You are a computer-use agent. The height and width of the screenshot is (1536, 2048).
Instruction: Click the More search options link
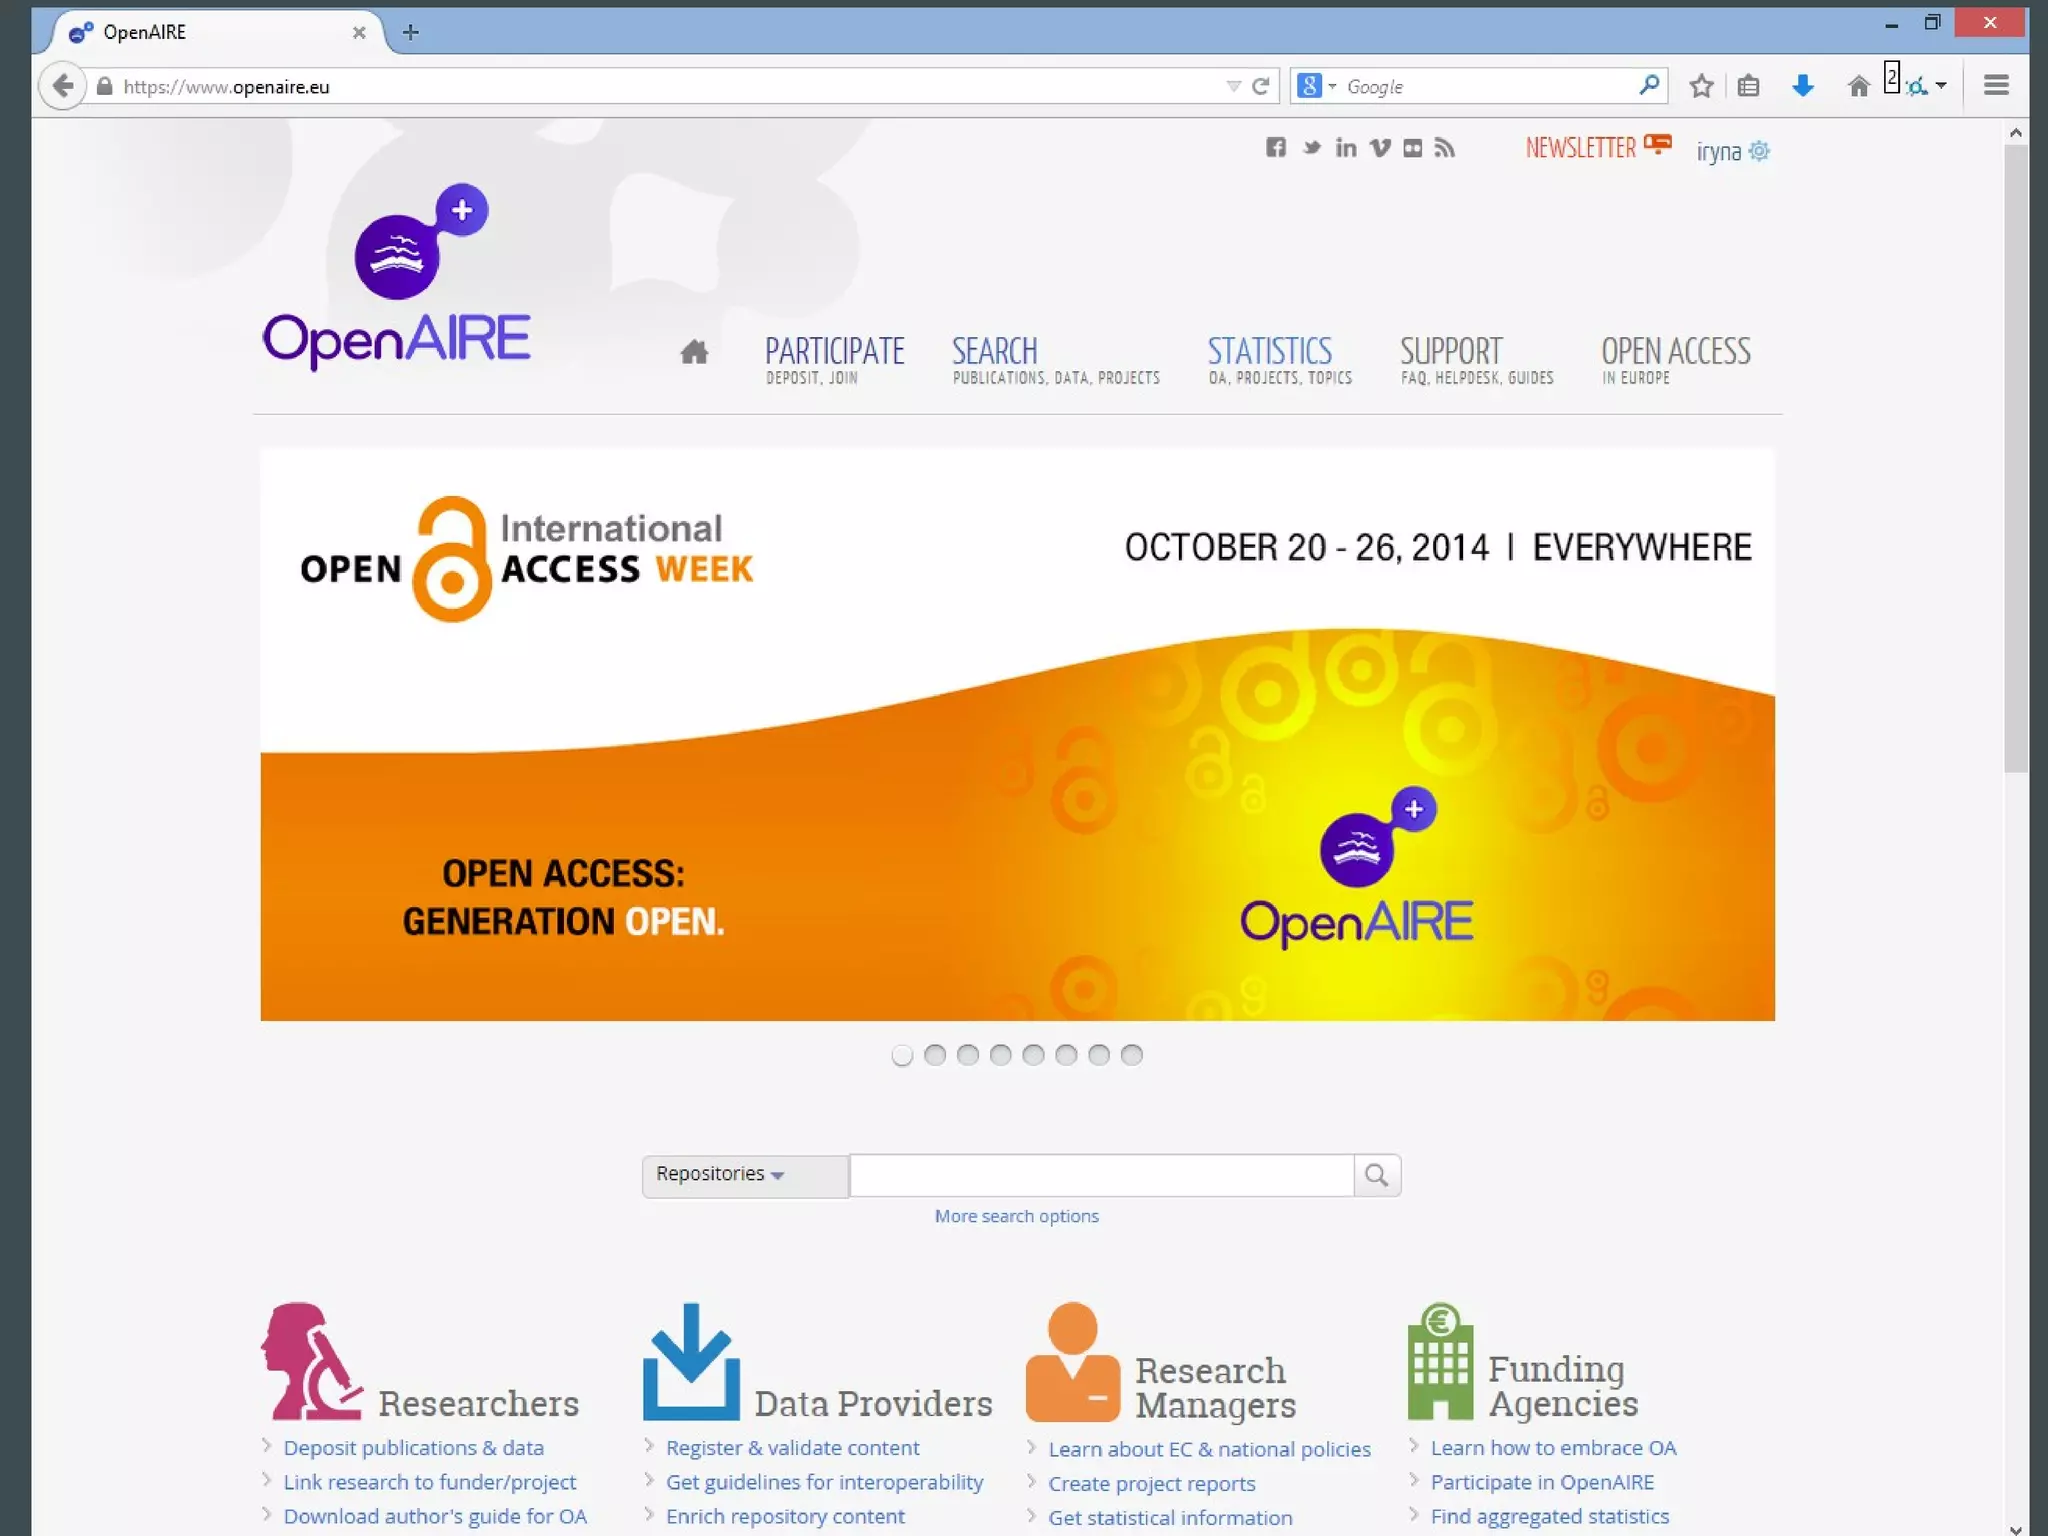click(1016, 1216)
